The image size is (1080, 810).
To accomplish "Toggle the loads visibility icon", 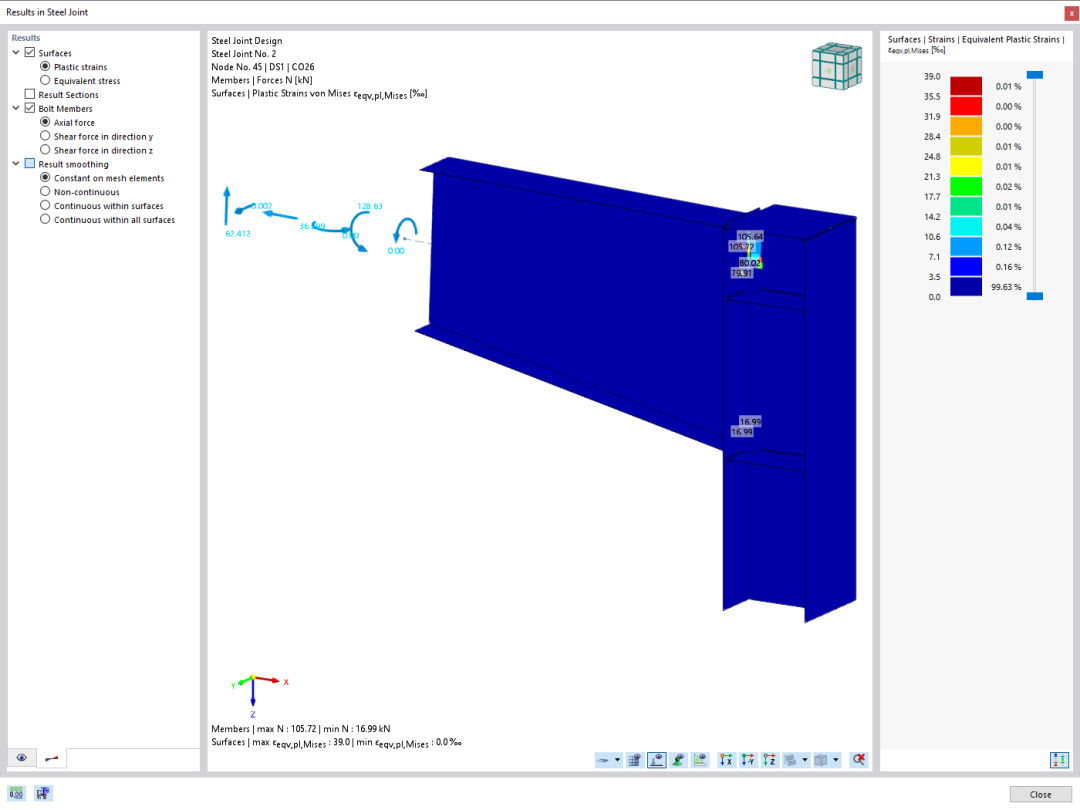I will [656, 760].
